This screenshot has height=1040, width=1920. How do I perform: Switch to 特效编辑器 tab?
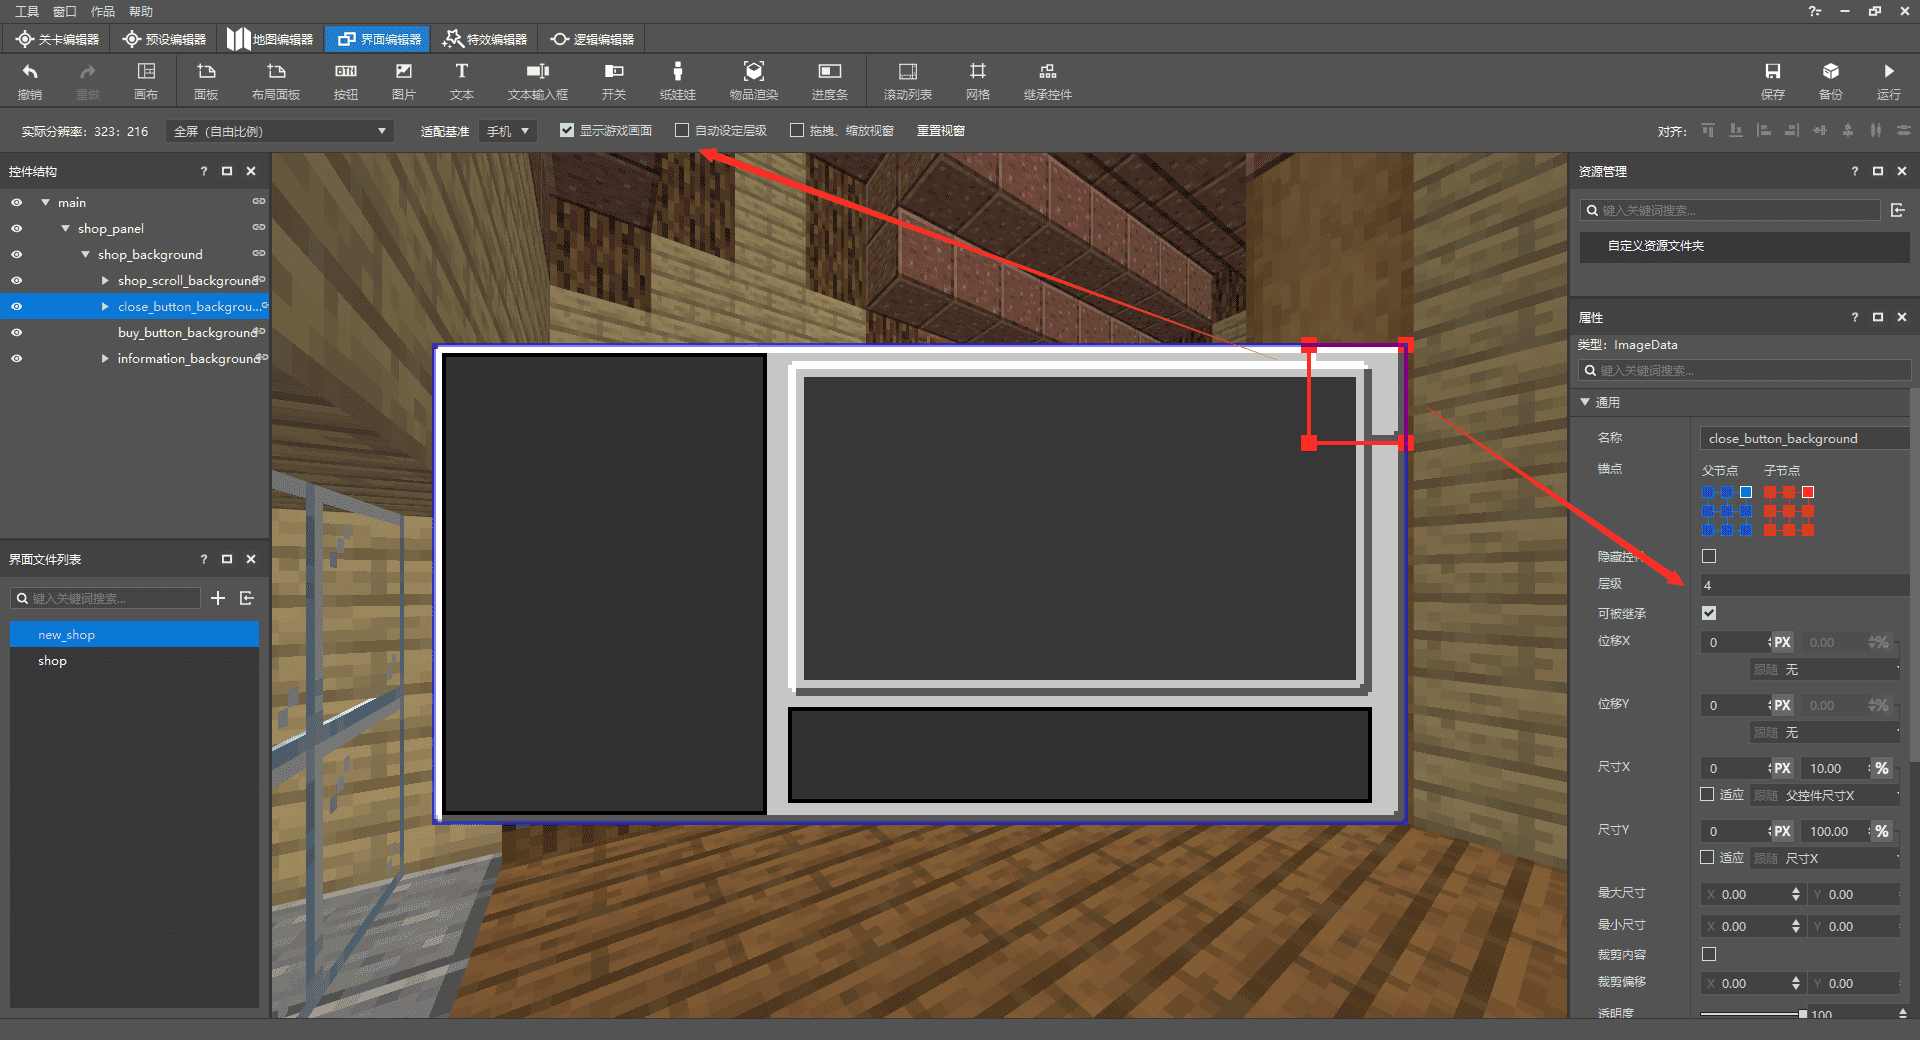[x=485, y=39]
